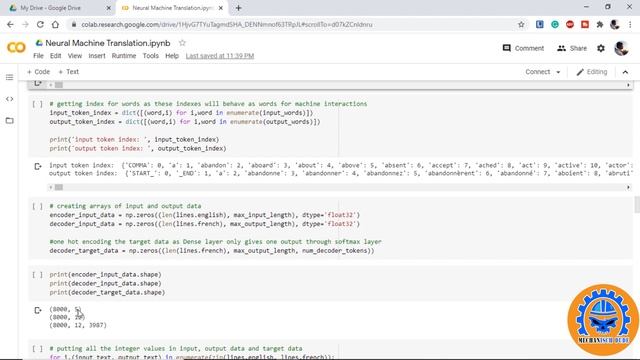Clear output icon of shapes cell
The image size is (640, 360).
tap(38, 310)
